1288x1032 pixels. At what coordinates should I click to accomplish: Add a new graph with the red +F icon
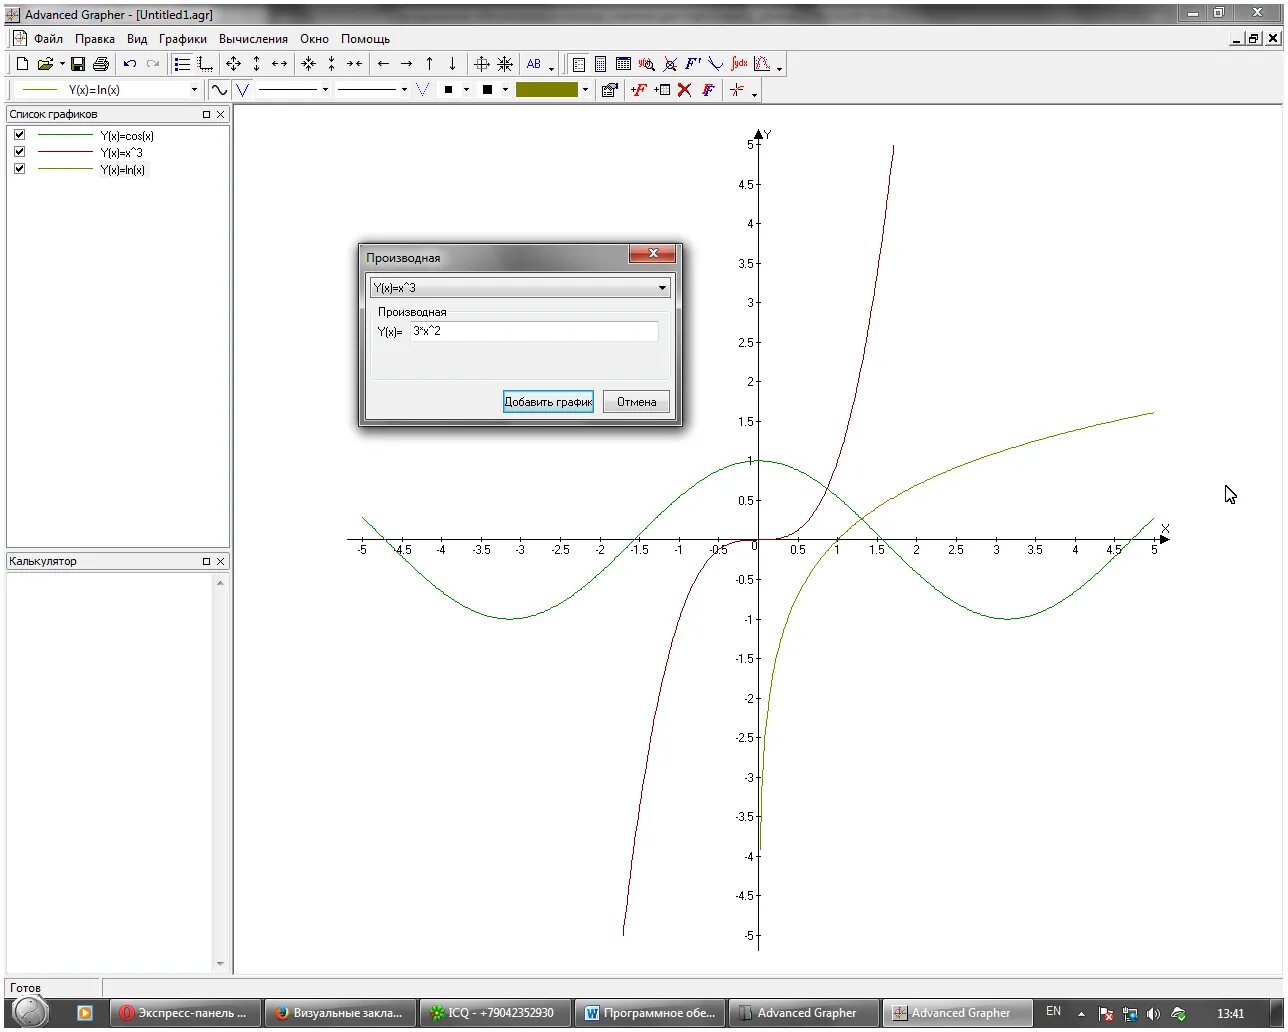point(639,90)
